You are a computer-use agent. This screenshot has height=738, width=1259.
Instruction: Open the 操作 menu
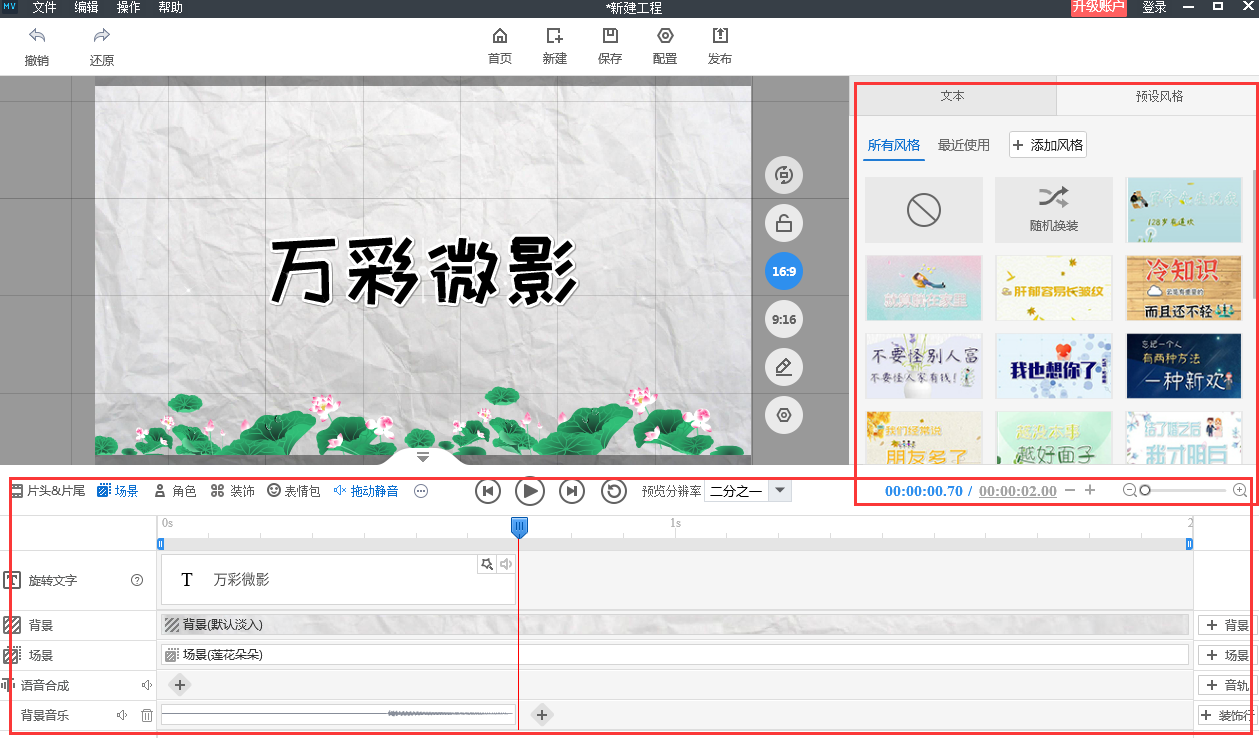point(128,7)
